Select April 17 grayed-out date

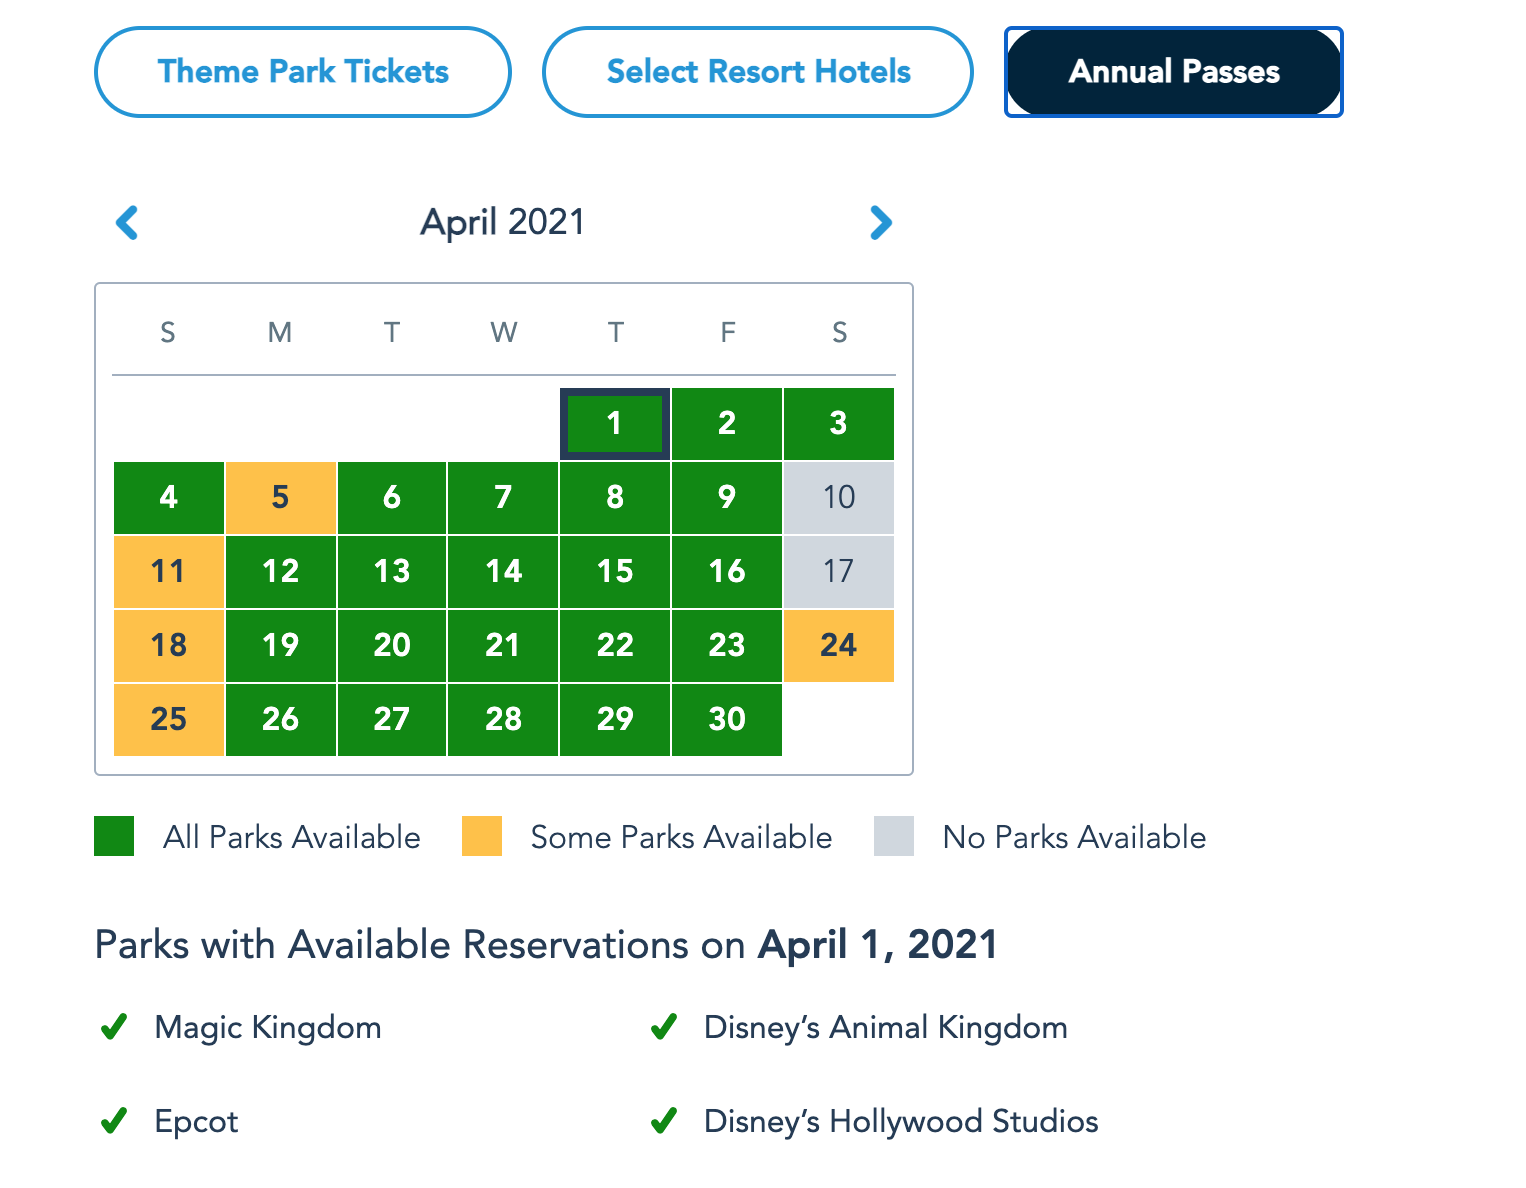pos(839,571)
